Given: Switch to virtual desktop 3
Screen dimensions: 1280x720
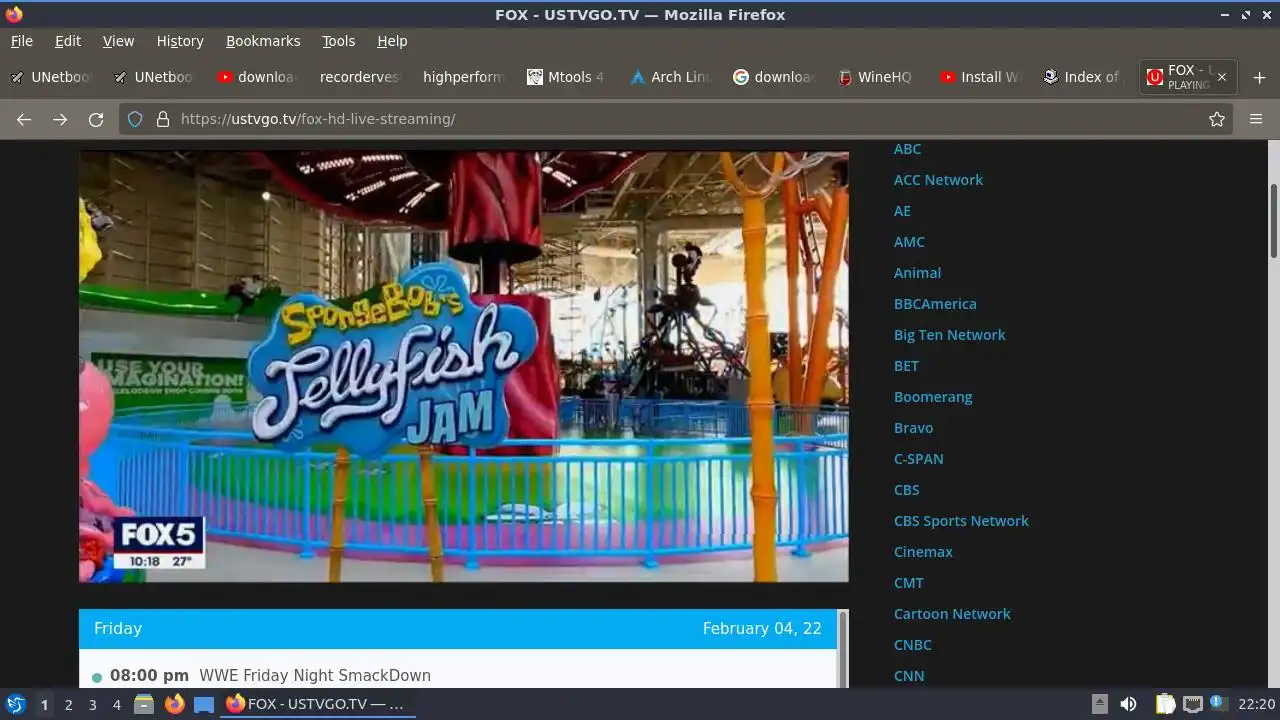Looking at the screenshot, I should (92, 705).
